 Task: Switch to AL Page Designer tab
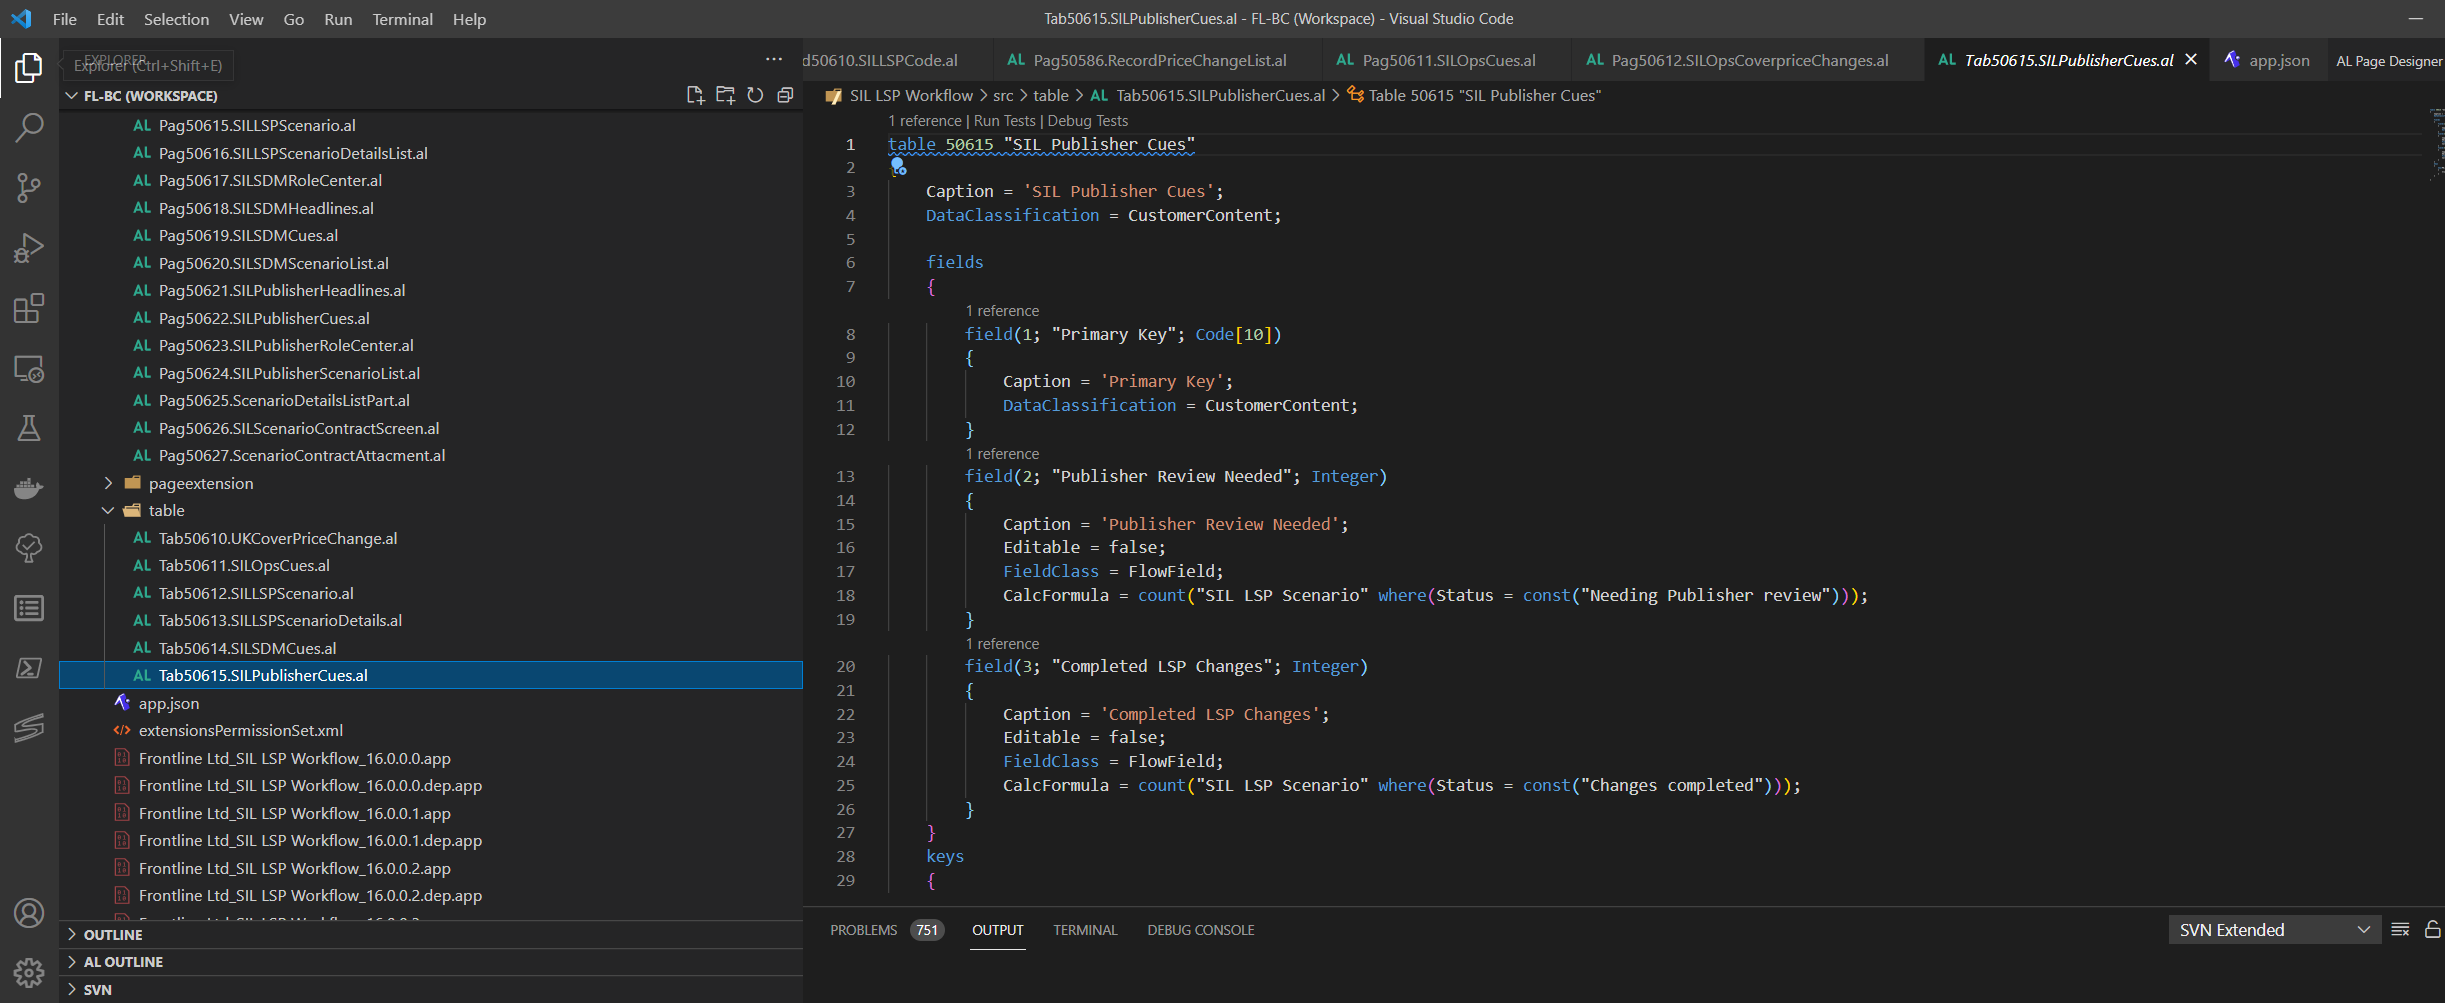tap(2388, 60)
